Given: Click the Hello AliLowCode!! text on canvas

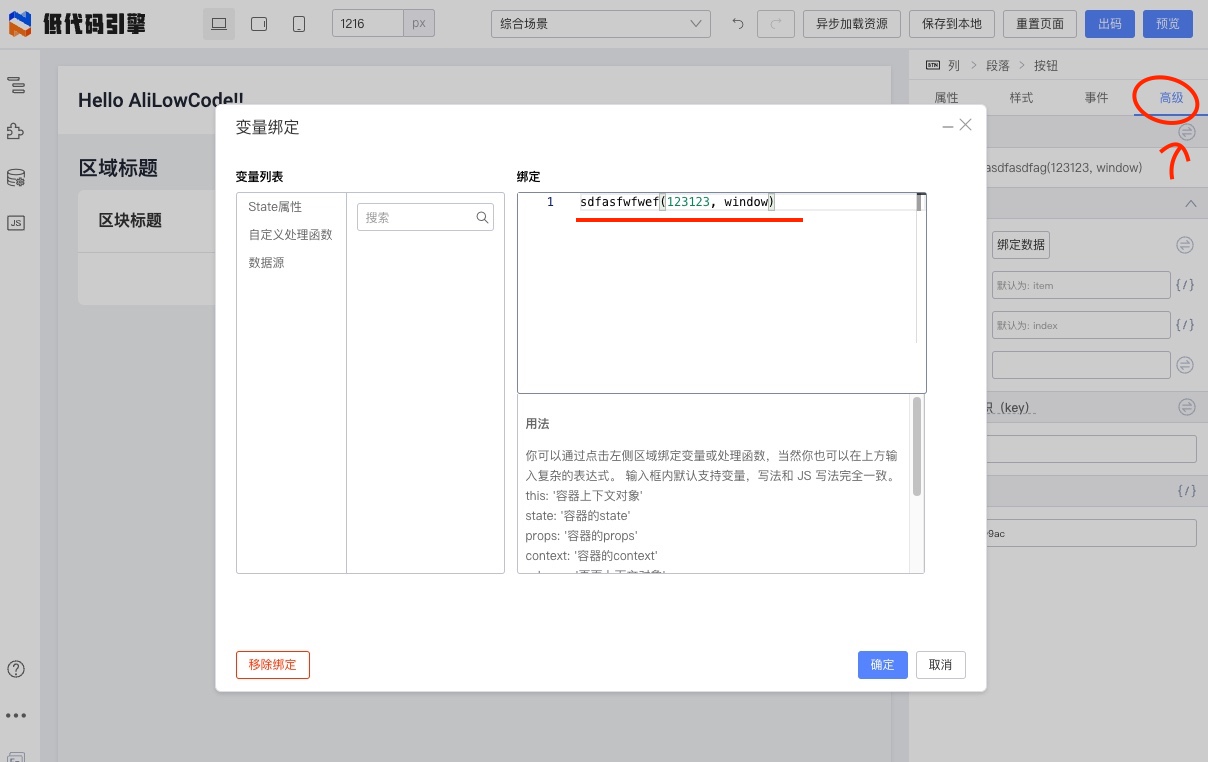Looking at the screenshot, I should 160,100.
